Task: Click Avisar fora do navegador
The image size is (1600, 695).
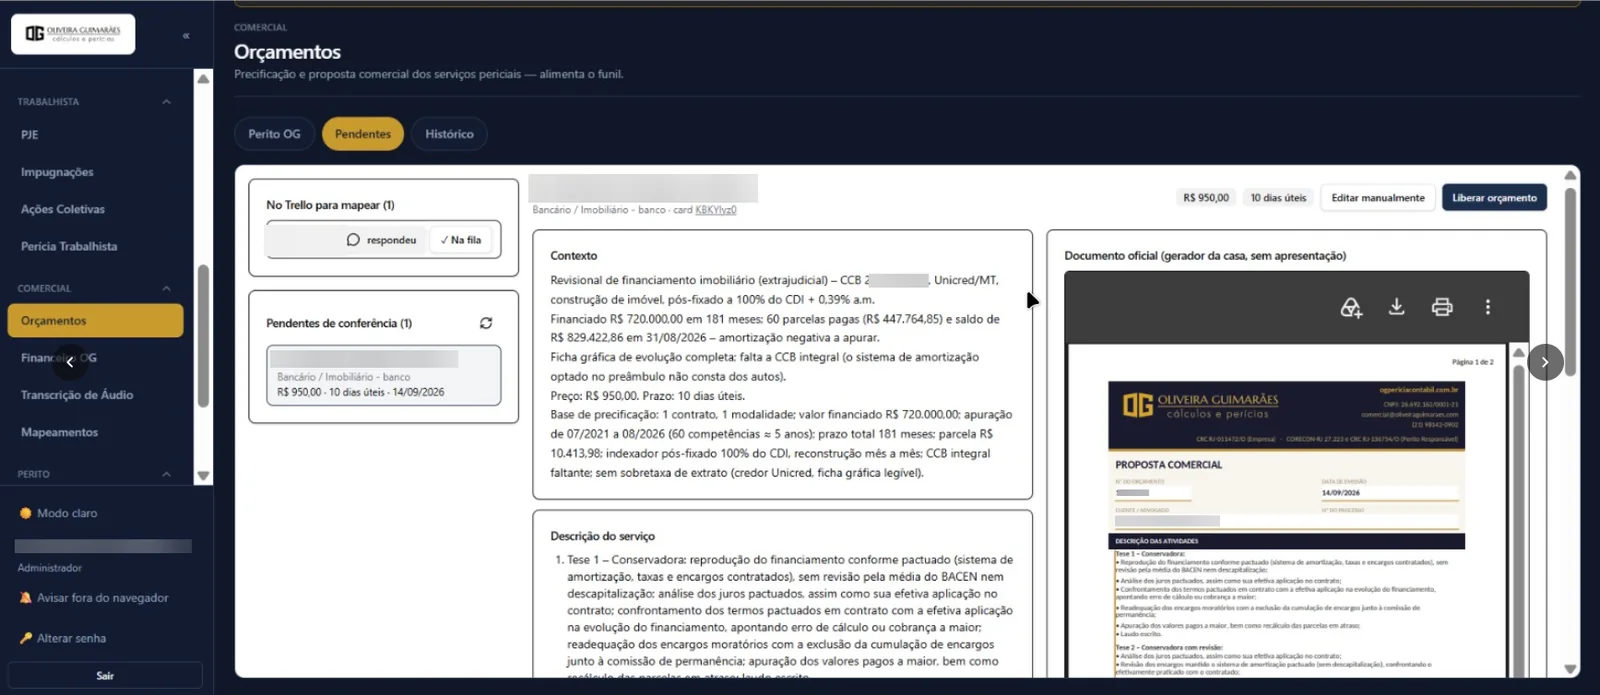Action: pyautogui.click(x=94, y=598)
